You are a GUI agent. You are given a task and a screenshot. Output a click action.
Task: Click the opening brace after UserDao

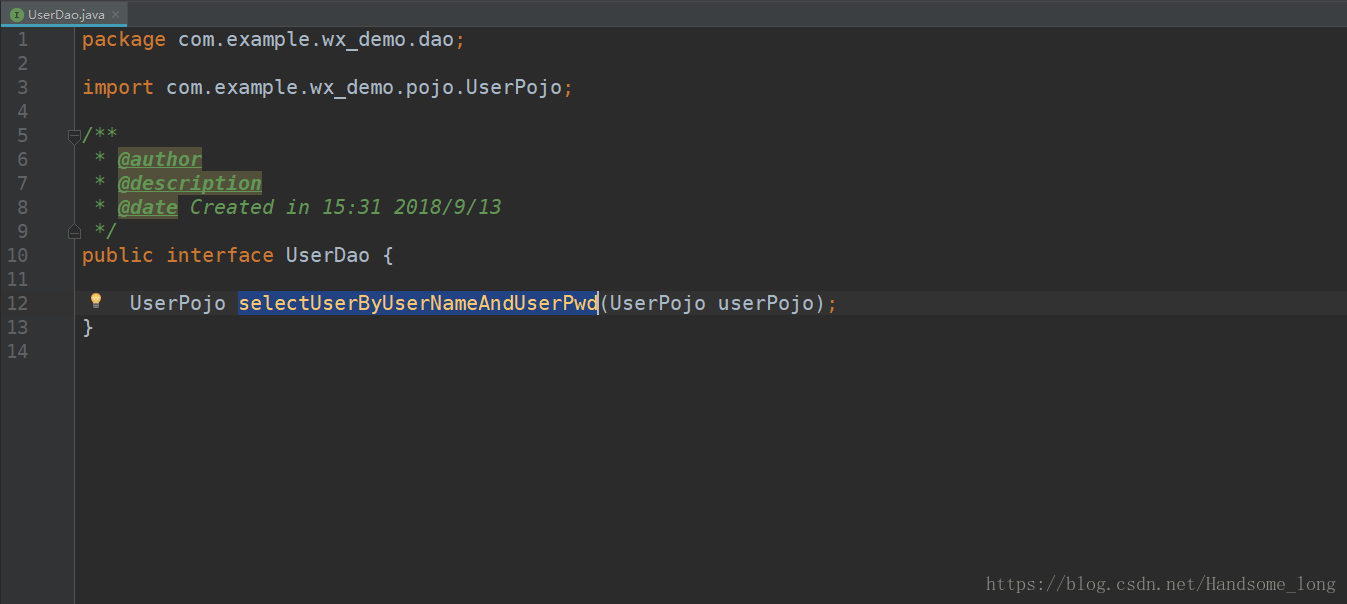tap(388, 255)
